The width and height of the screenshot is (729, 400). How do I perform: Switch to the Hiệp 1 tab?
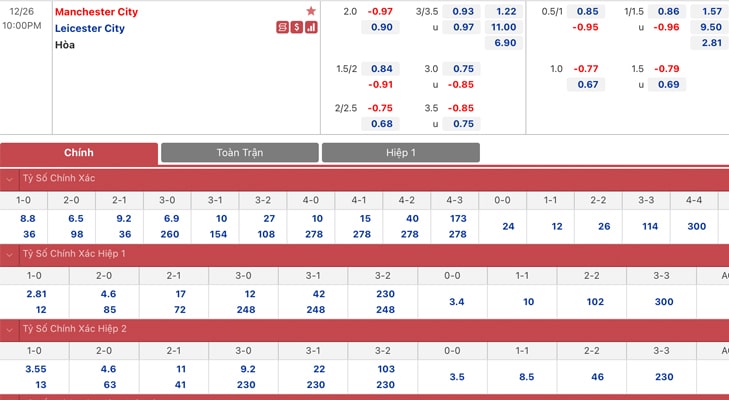tap(401, 153)
